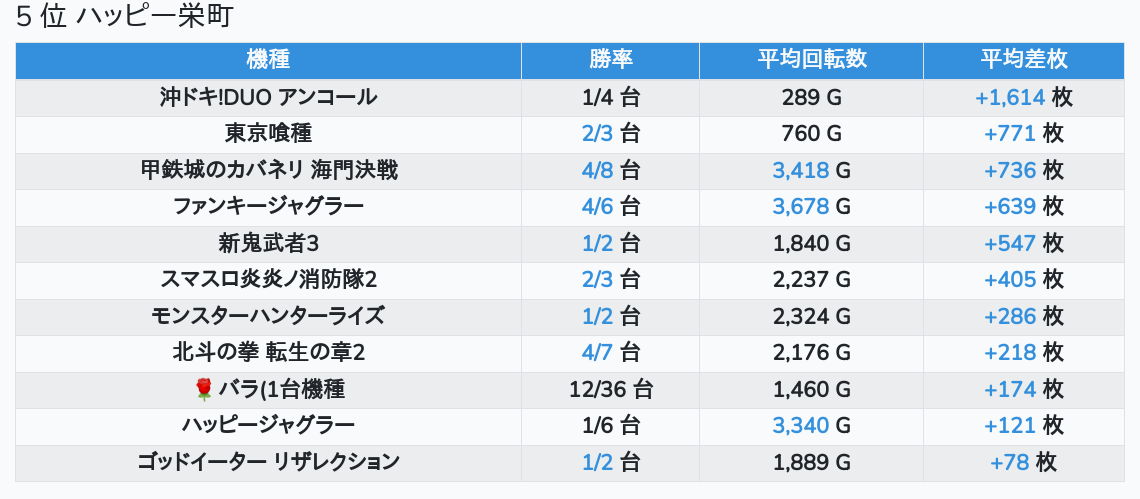Sort by the 機種 column header
The width and height of the screenshot is (1140, 499).
click(x=268, y=60)
